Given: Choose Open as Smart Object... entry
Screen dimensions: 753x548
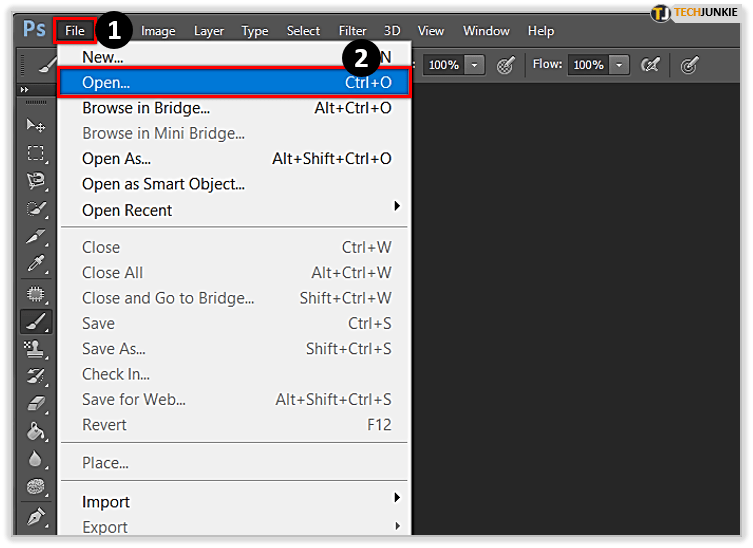Looking at the screenshot, I should [x=163, y=184].
